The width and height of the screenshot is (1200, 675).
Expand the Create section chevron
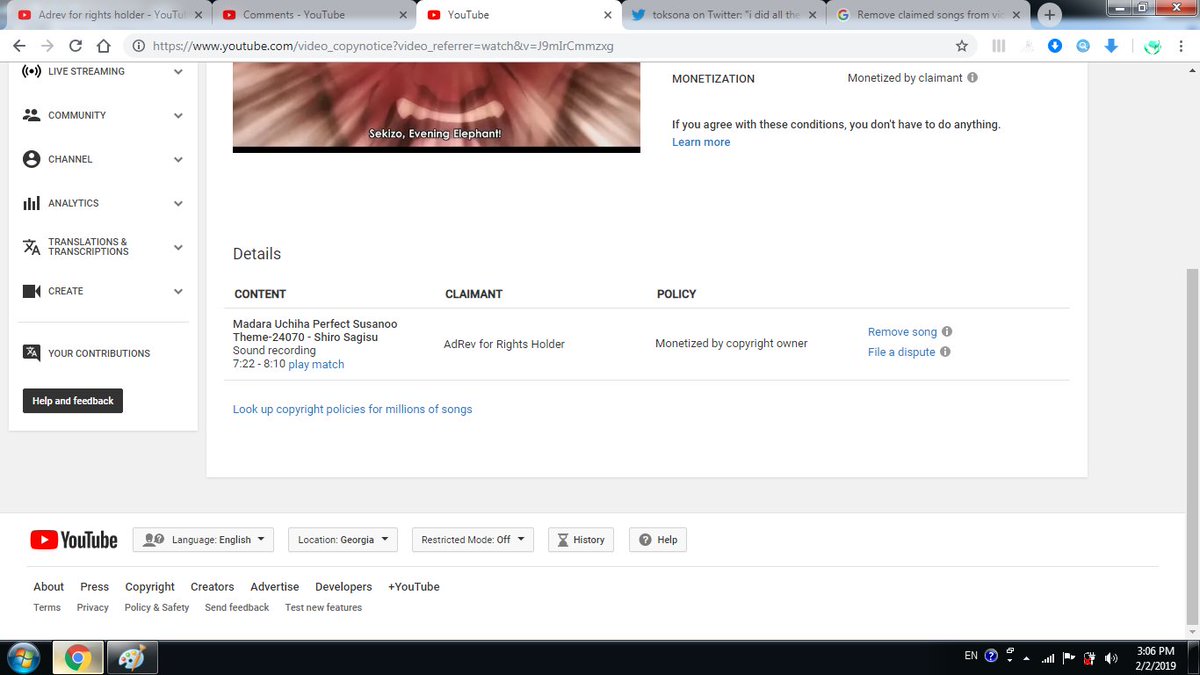(x=178, y=292)
